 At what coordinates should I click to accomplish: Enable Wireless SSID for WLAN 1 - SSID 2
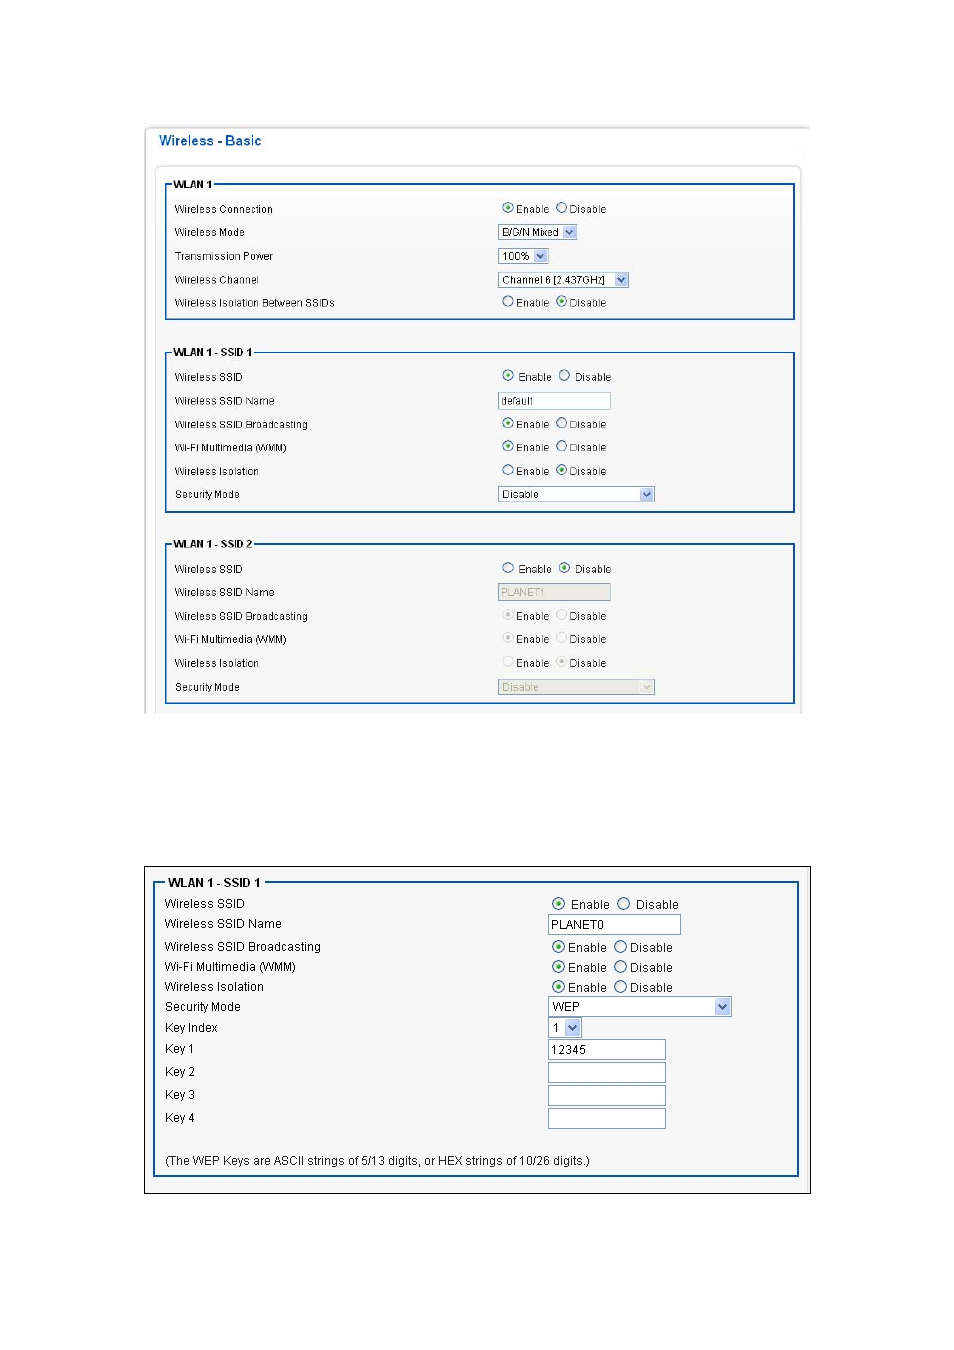pos(508,568)
